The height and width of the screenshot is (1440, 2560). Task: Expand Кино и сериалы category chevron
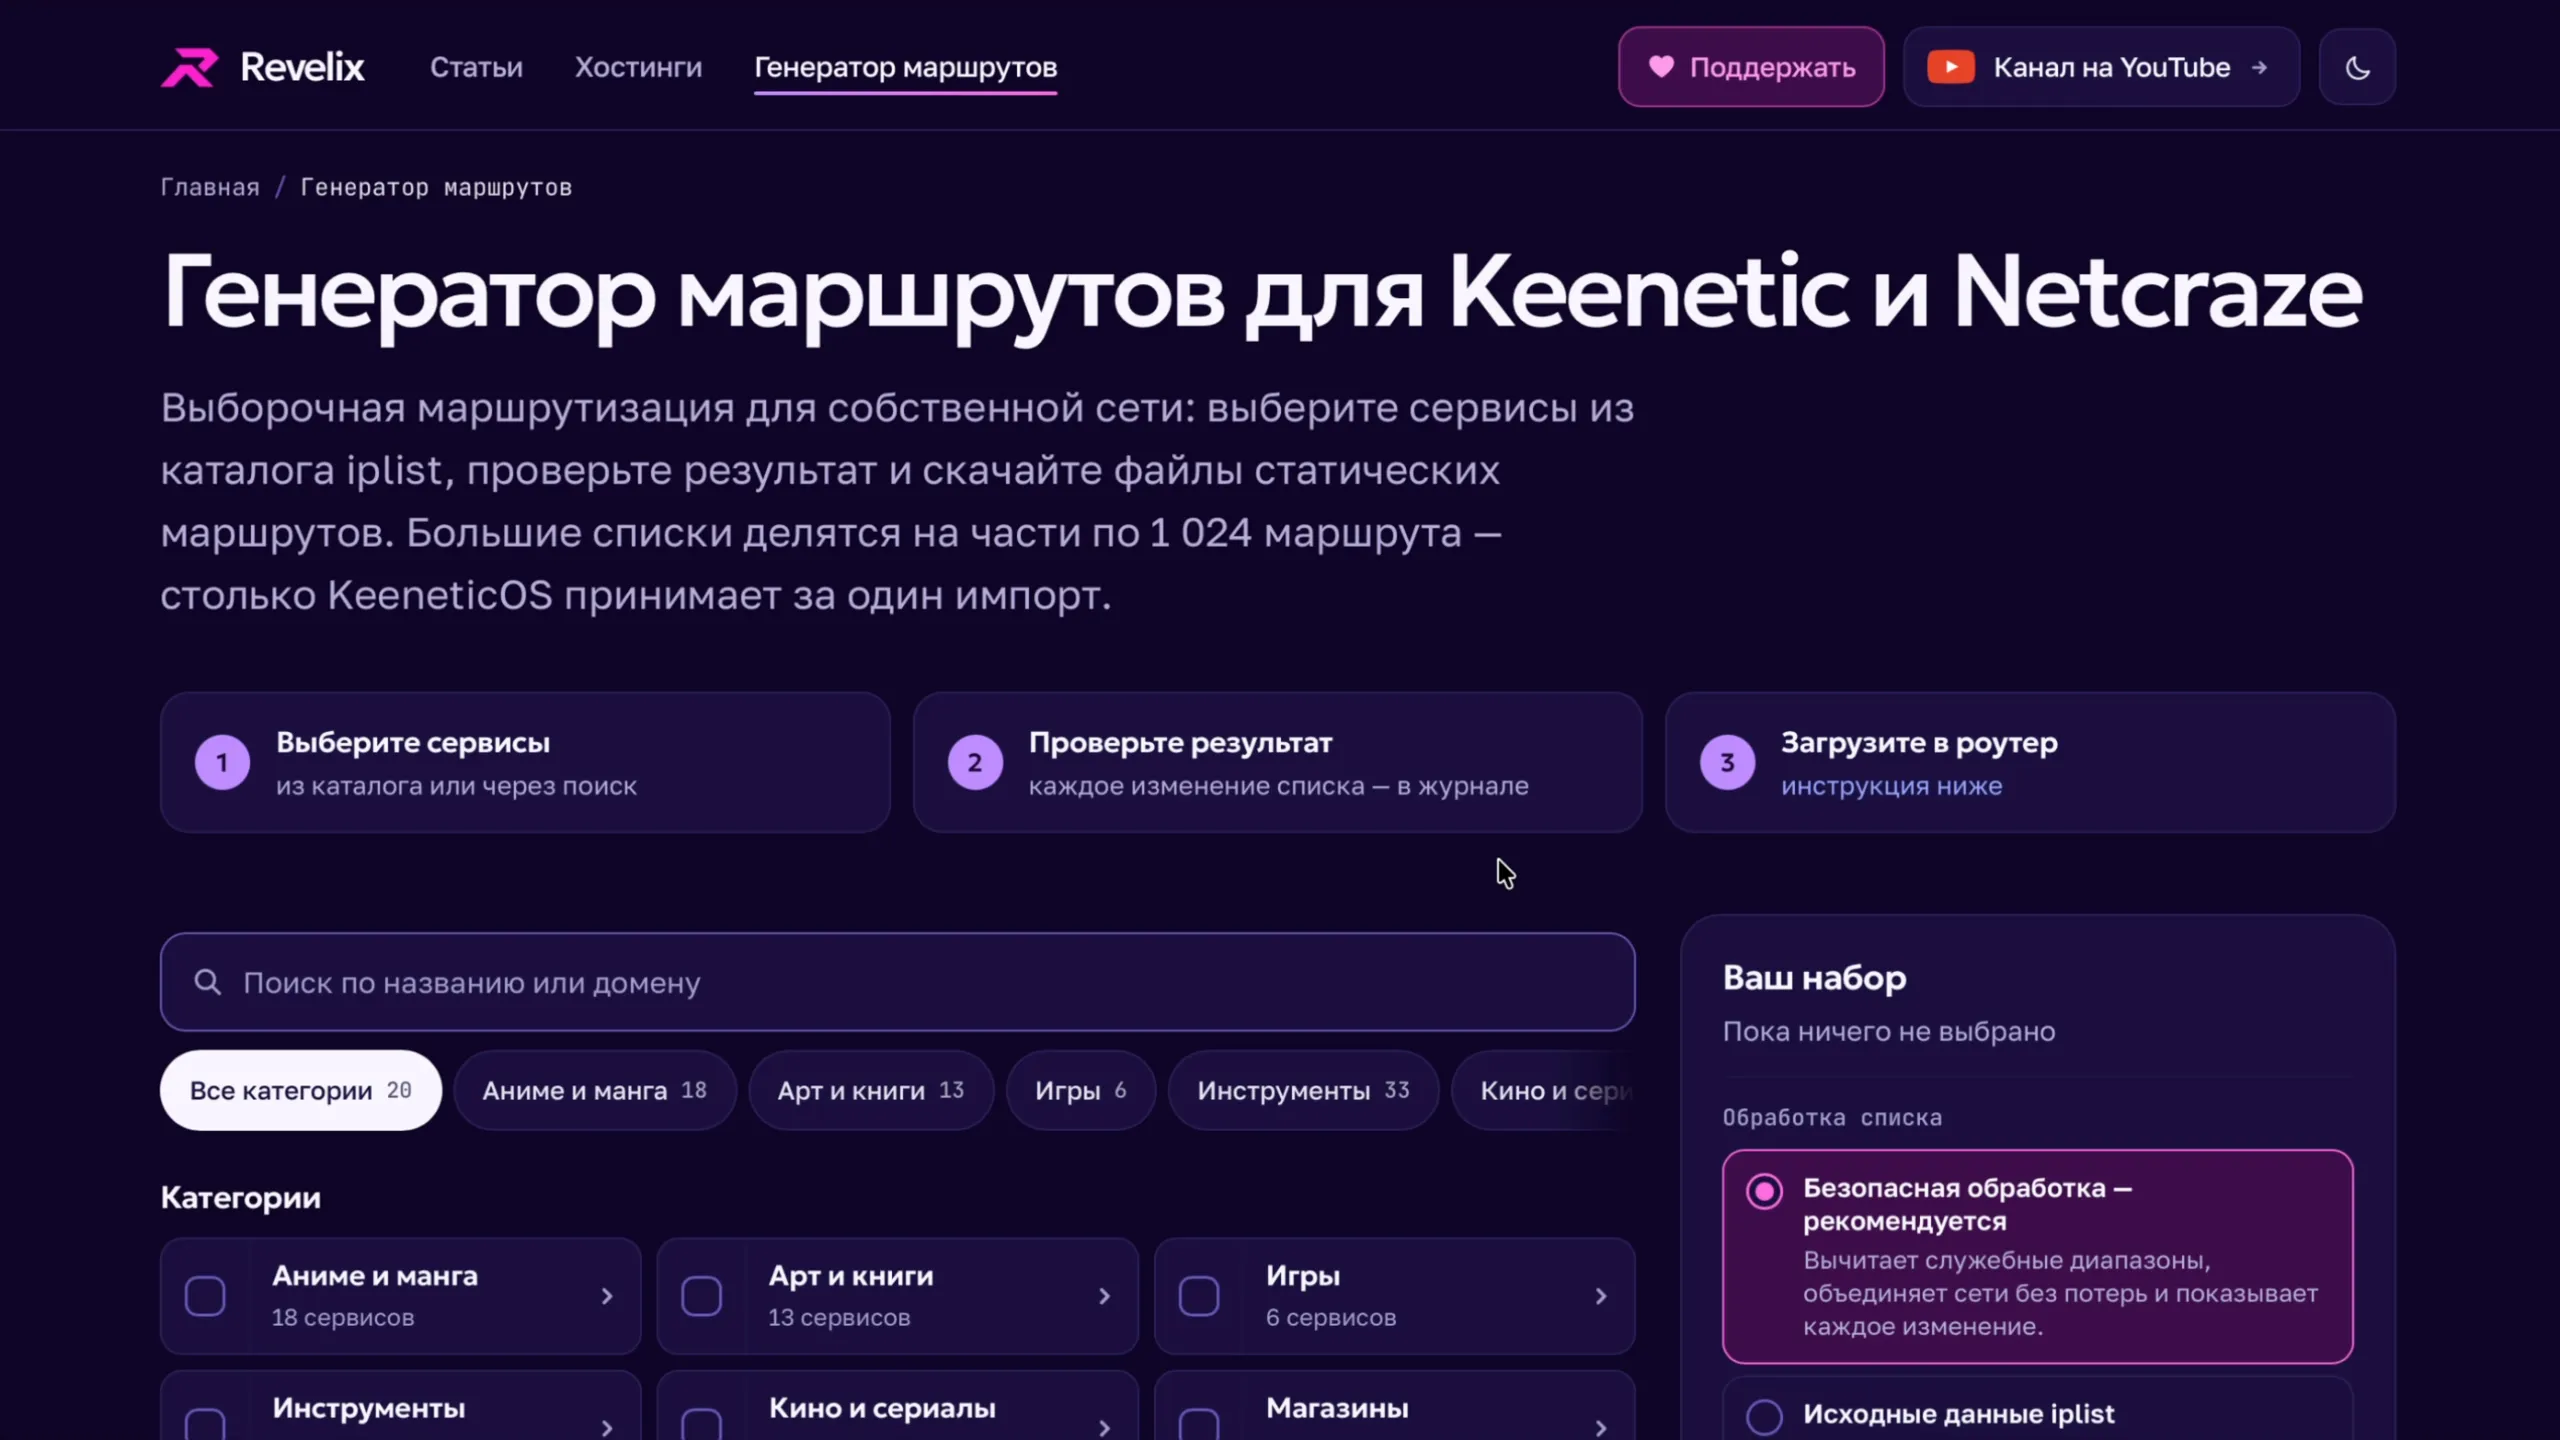tap(1104, 1427)
